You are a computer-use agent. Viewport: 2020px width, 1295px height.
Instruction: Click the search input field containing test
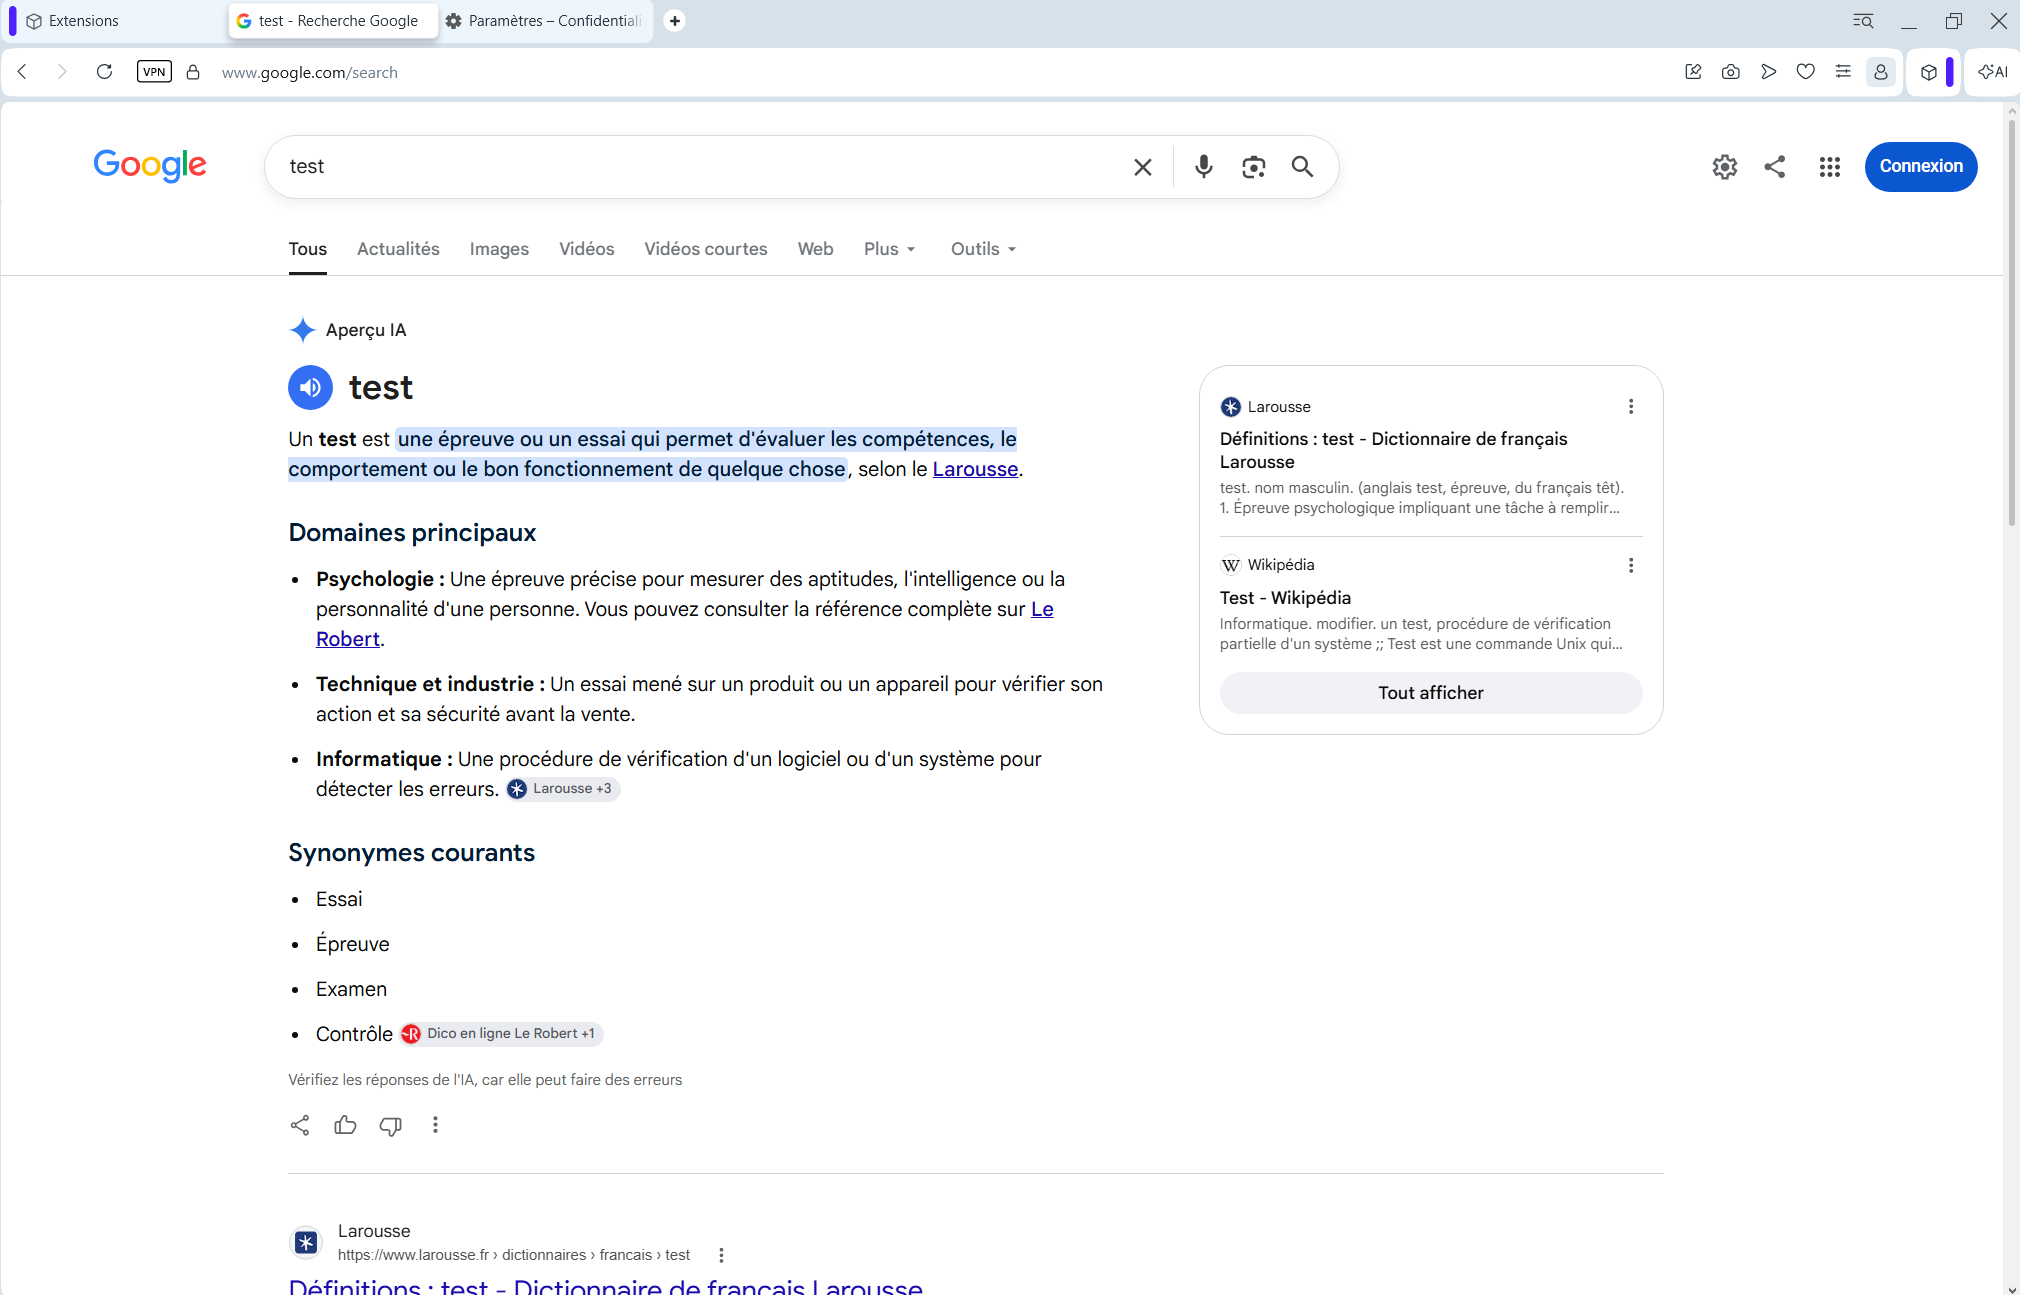point(700,167)
